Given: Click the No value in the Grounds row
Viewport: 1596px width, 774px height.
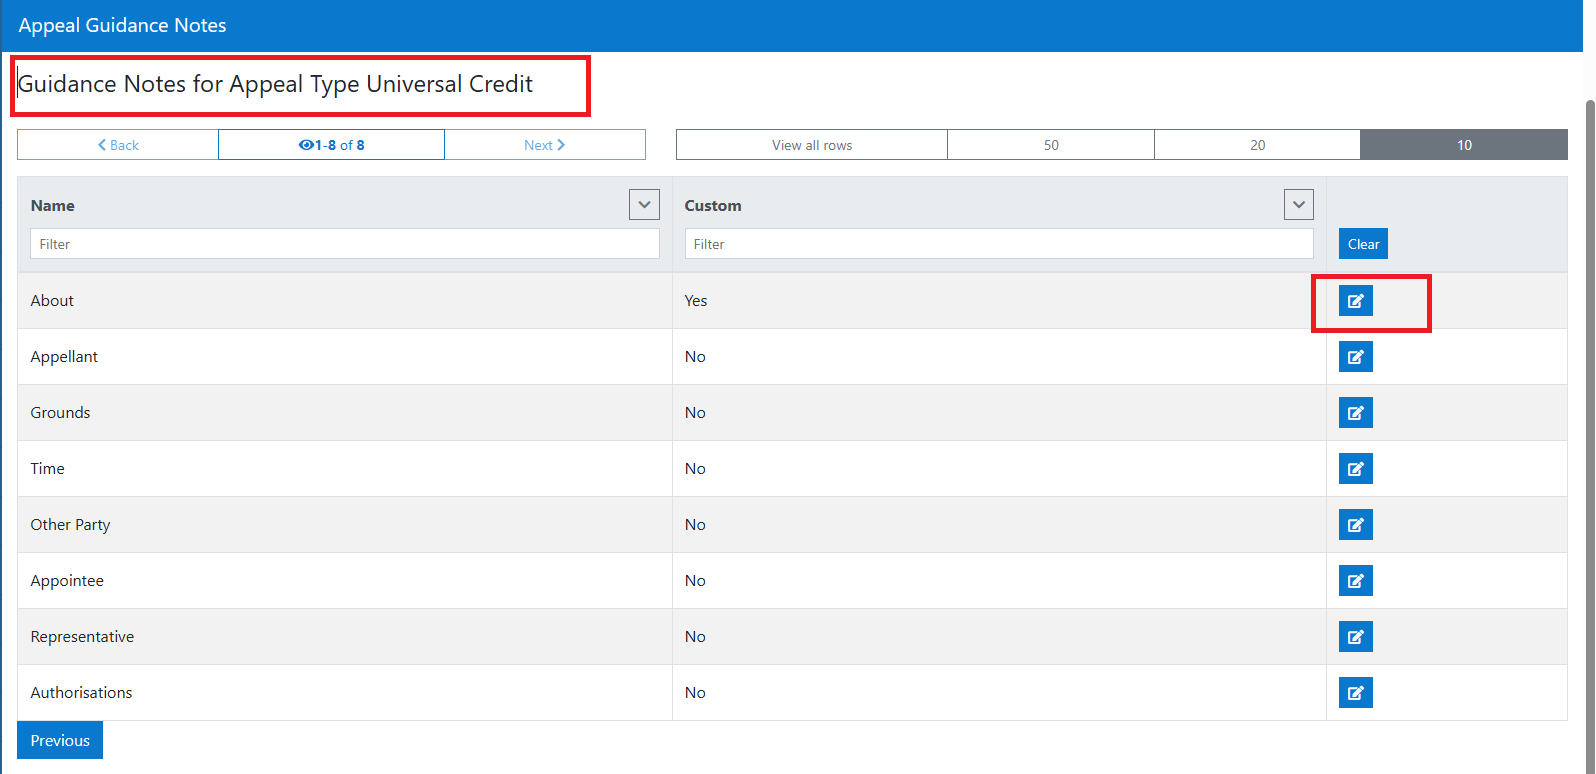Looking at the screenshot, I should click(695, 413).
